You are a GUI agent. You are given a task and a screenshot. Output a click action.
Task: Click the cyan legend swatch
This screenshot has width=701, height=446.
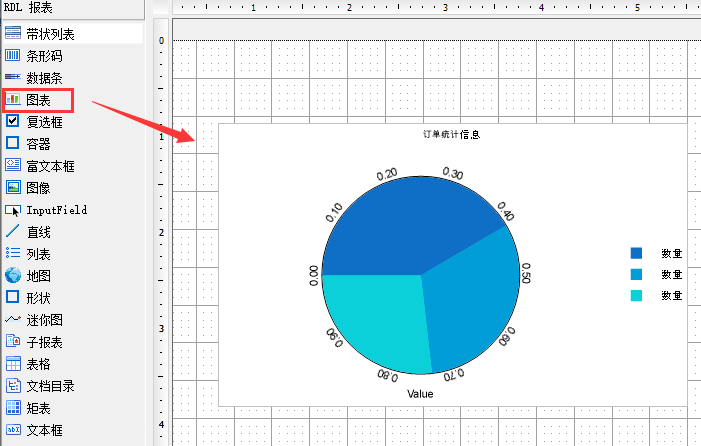pyautogui.click(x=636, y=295)
